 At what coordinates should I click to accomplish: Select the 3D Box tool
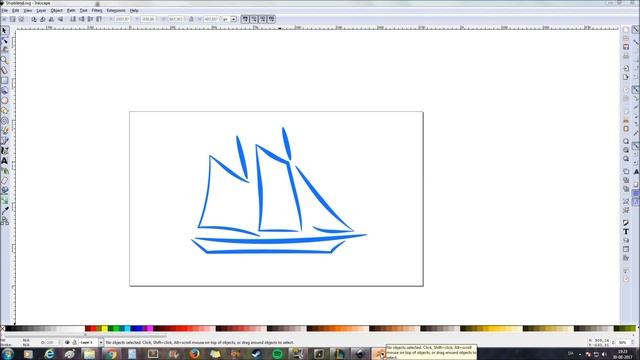click(4, 90)
